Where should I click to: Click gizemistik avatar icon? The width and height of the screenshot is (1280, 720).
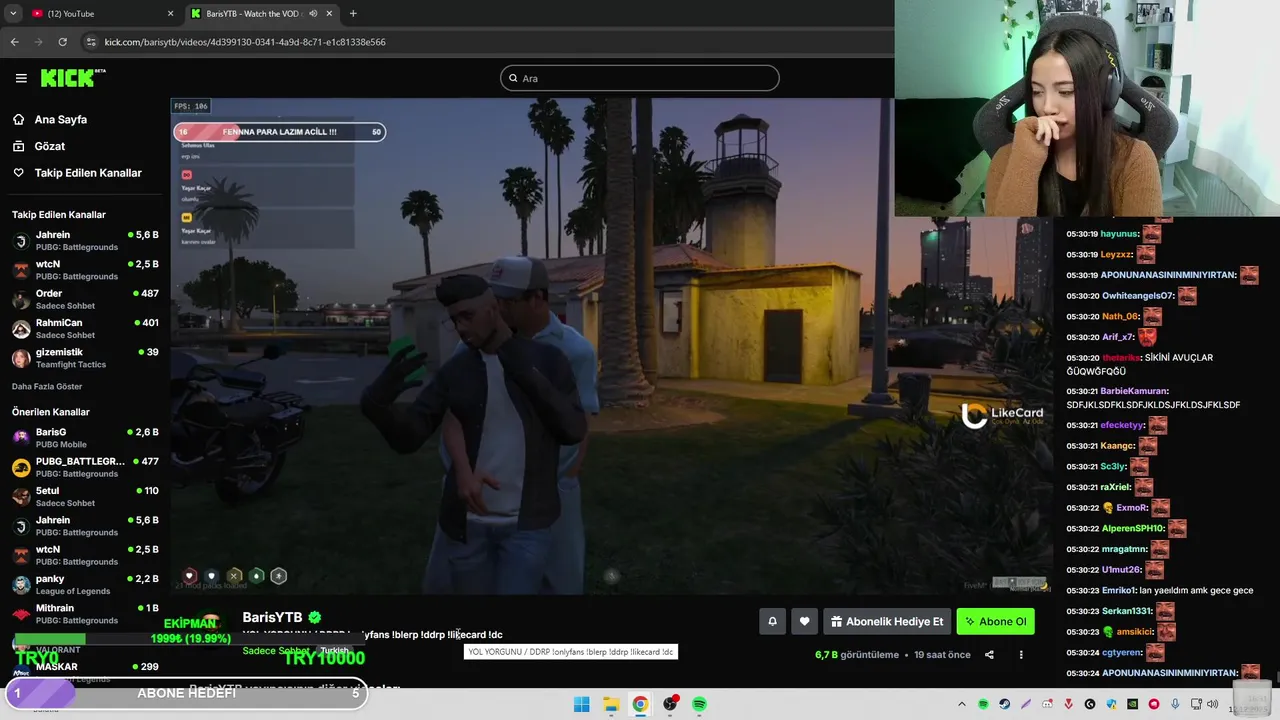coord(21,358)
